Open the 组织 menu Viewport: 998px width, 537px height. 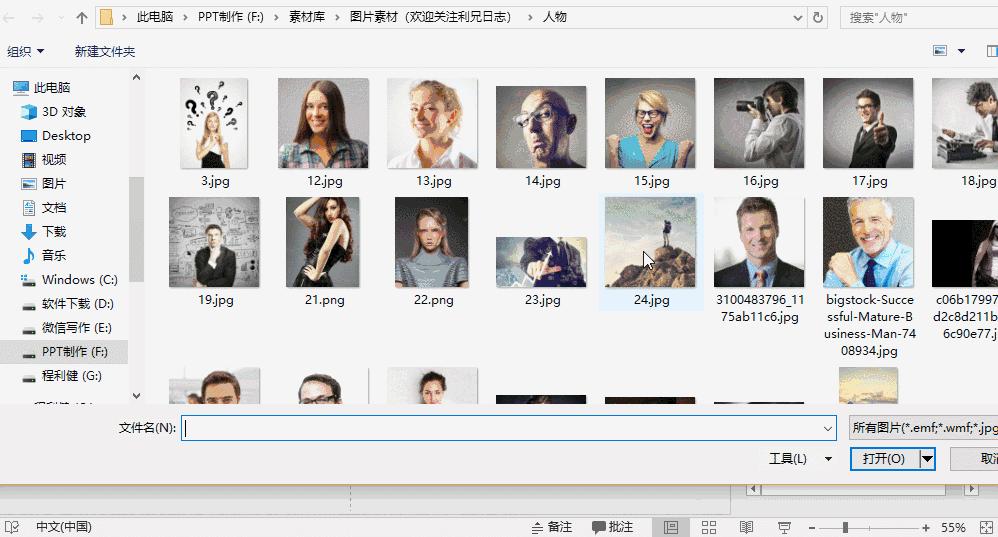click(x=25, y=52)
